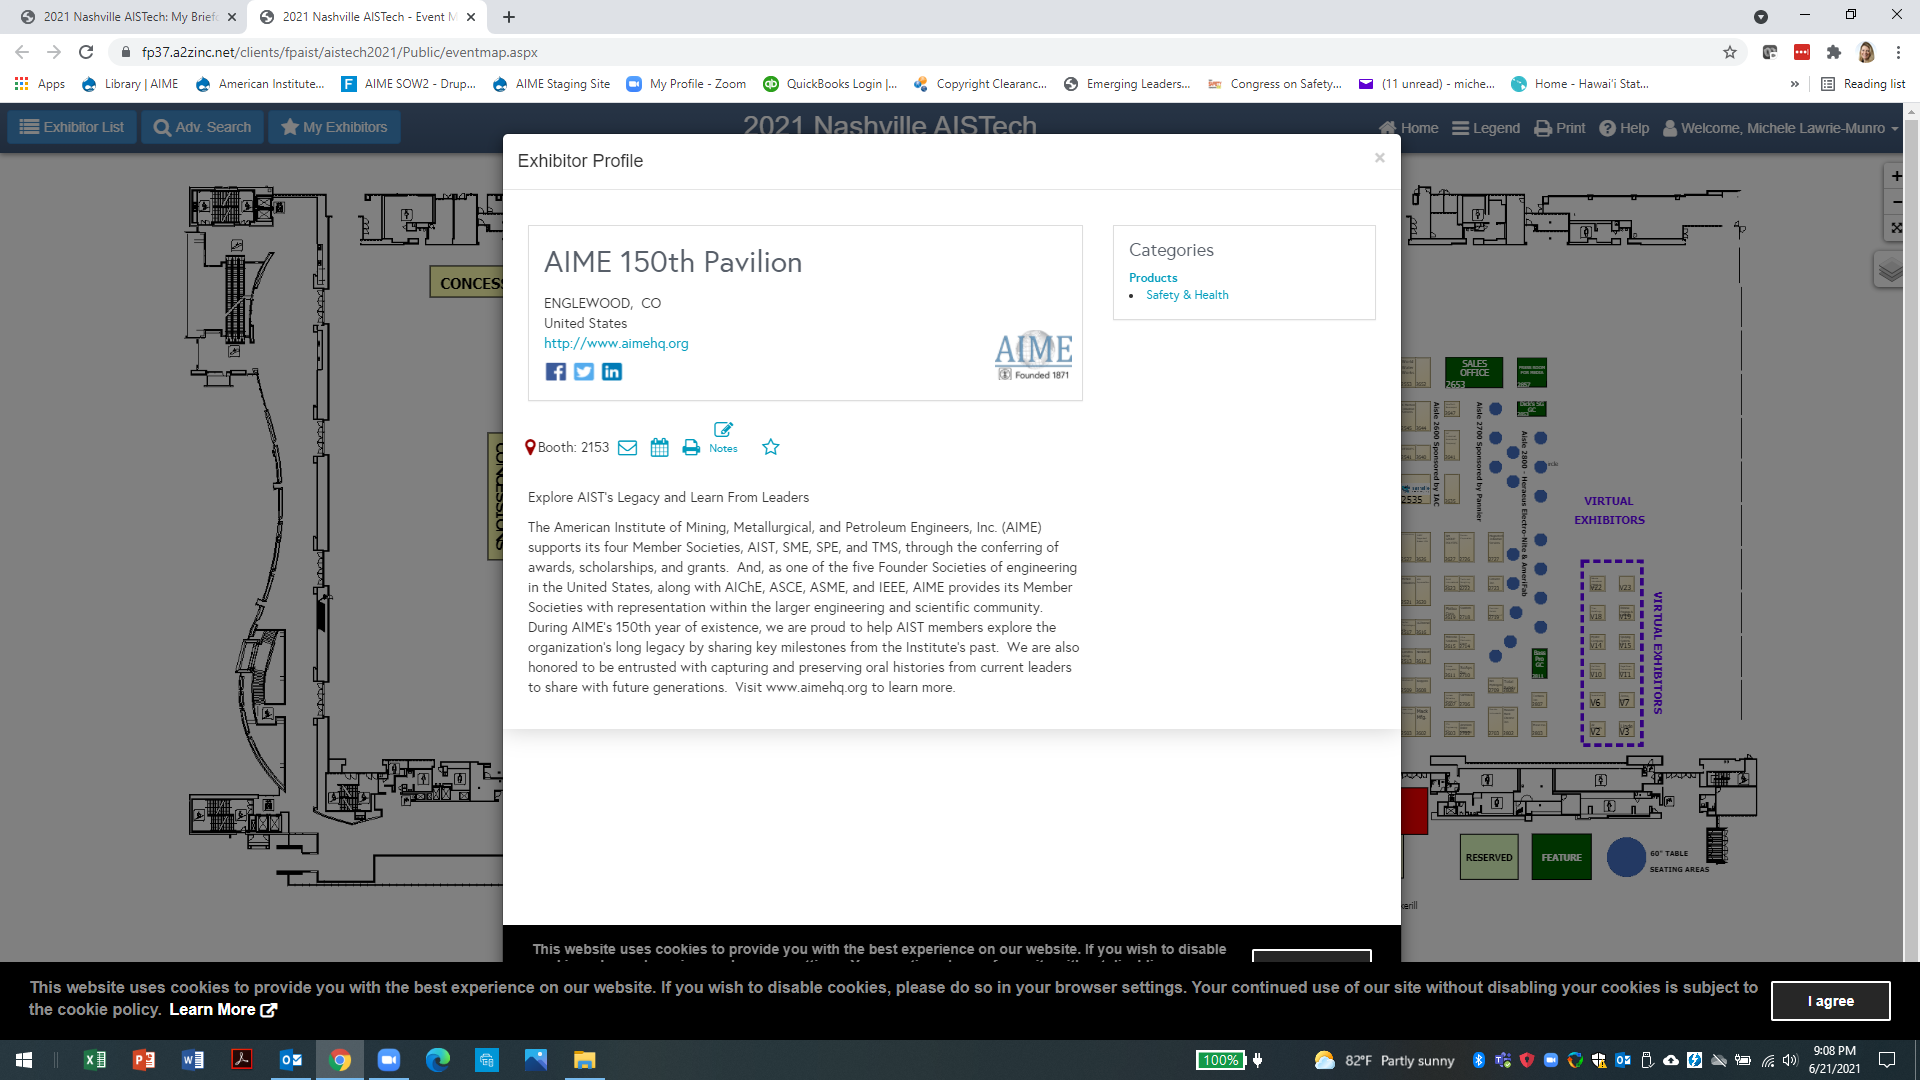1920x1080 pixels.
Task: Switch to the My Brief browser tab
Action: [130, 17]
